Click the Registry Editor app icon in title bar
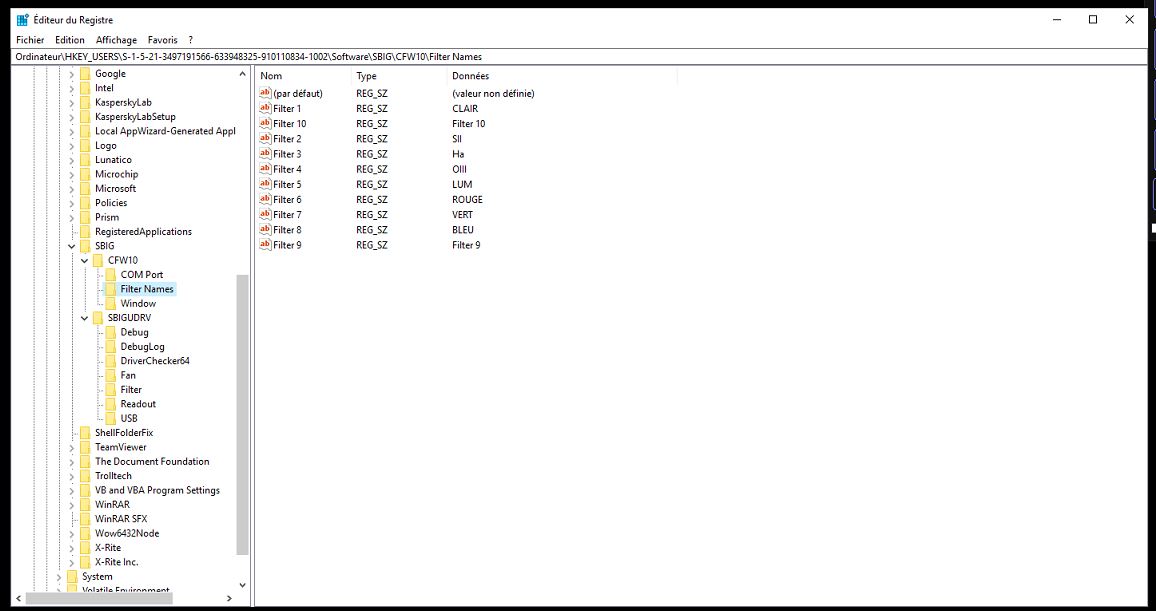 [x=22, y=20]
